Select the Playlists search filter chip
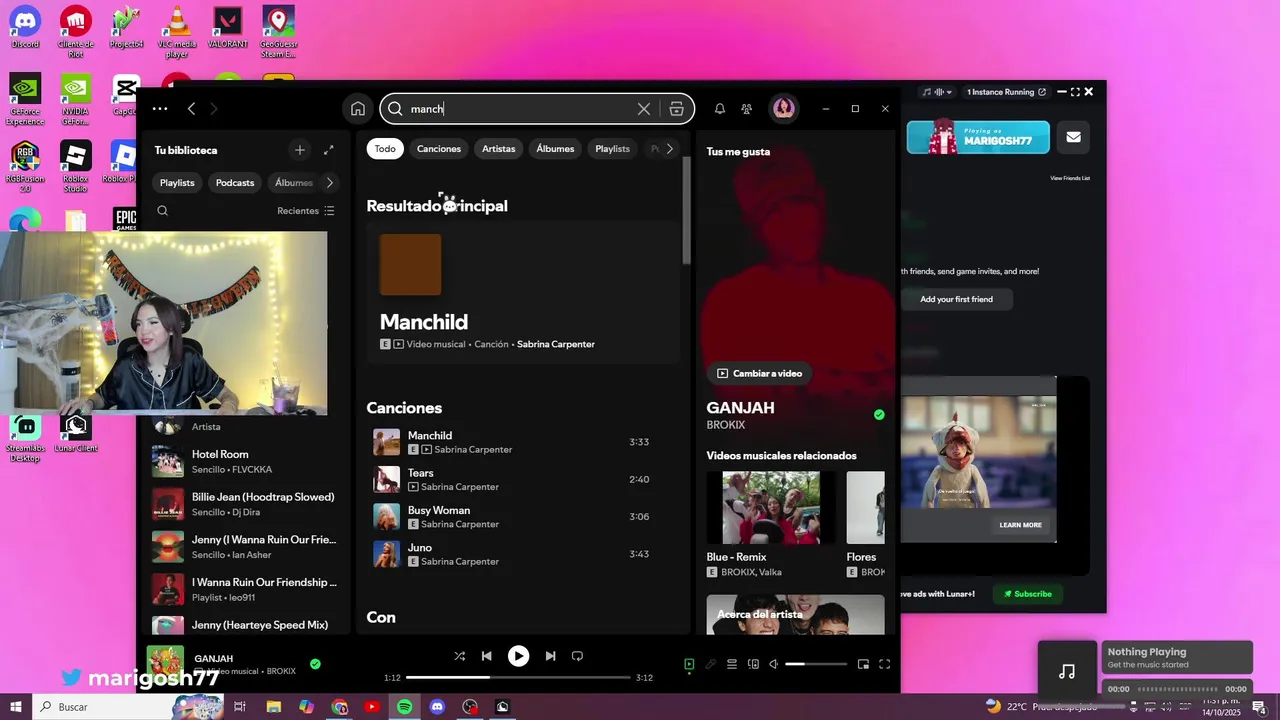Viewport: 1280px width, 720px height. 613,149
